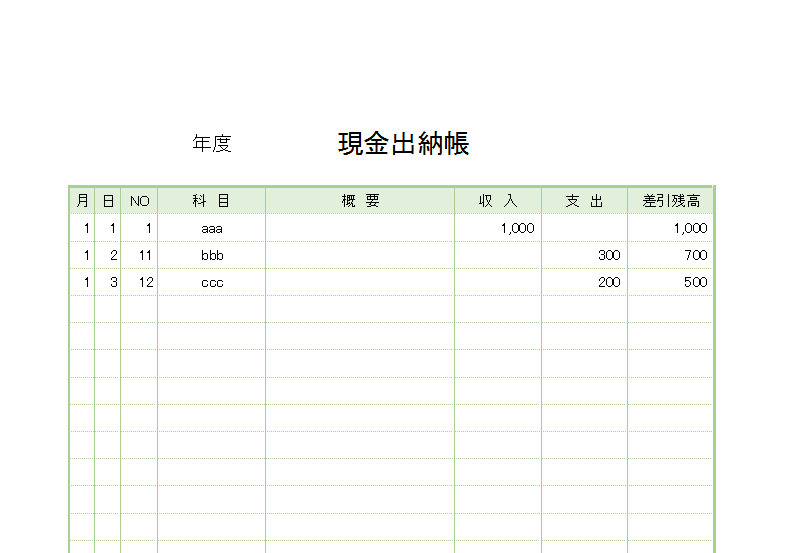
Task: Click the 差引残高 column header
Action: 671,201
